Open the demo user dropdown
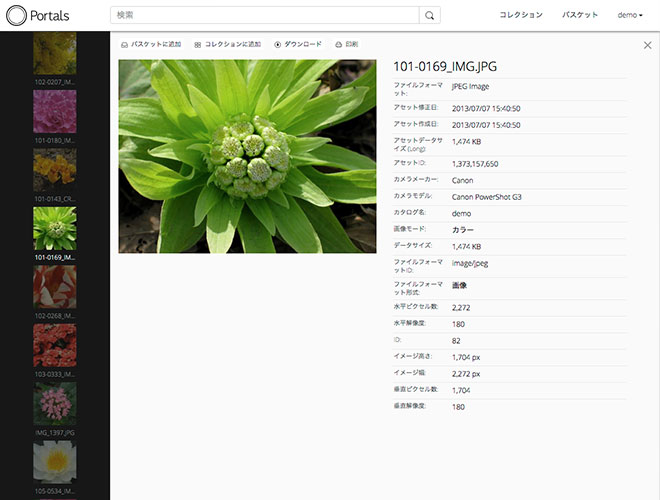The image size is (660, 500). 630,15
